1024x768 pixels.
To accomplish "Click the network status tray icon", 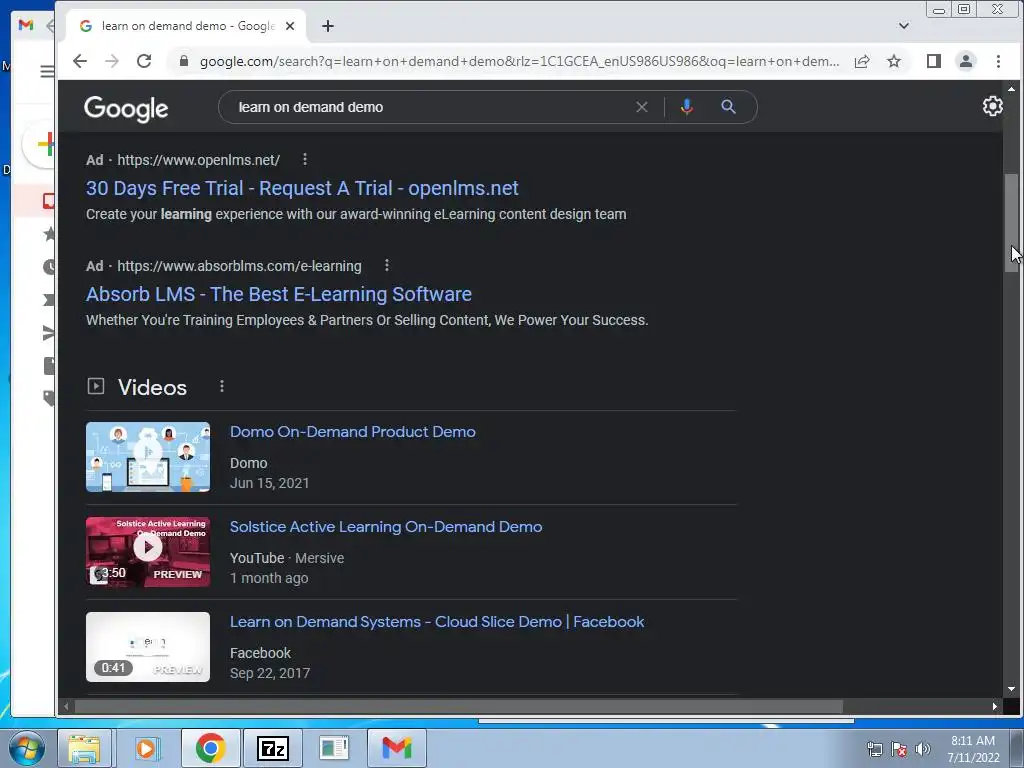I will pyautogui.click(x=874, y=749).
